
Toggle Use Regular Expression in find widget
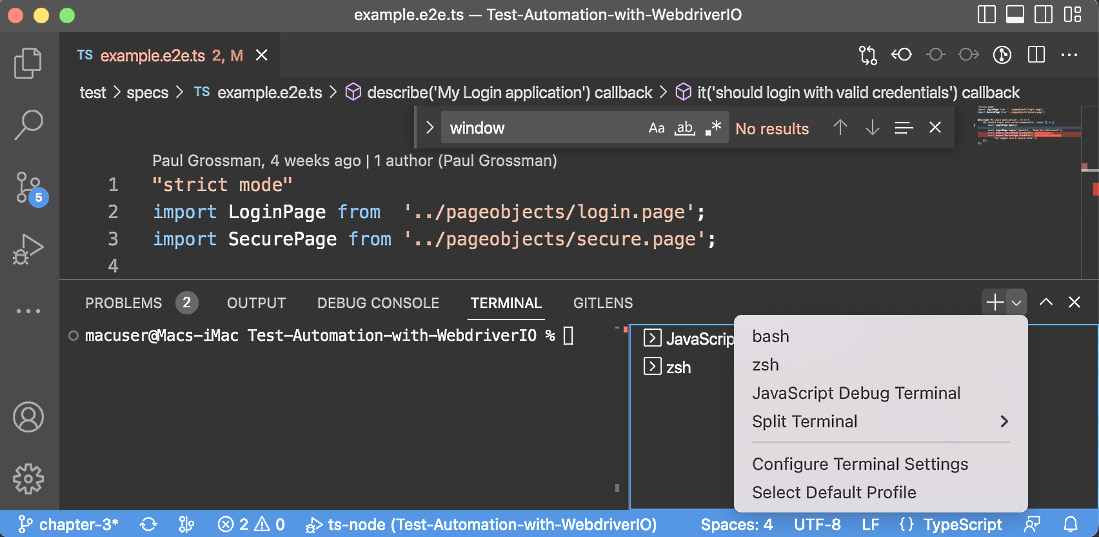[x=712, y=128]
